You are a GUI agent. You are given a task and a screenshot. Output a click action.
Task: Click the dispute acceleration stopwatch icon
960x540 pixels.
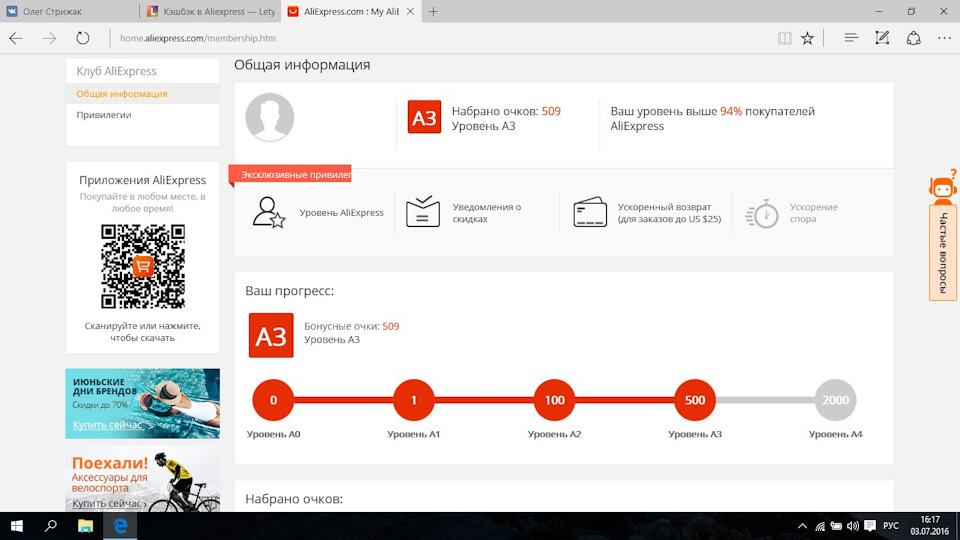click(762, 214)
